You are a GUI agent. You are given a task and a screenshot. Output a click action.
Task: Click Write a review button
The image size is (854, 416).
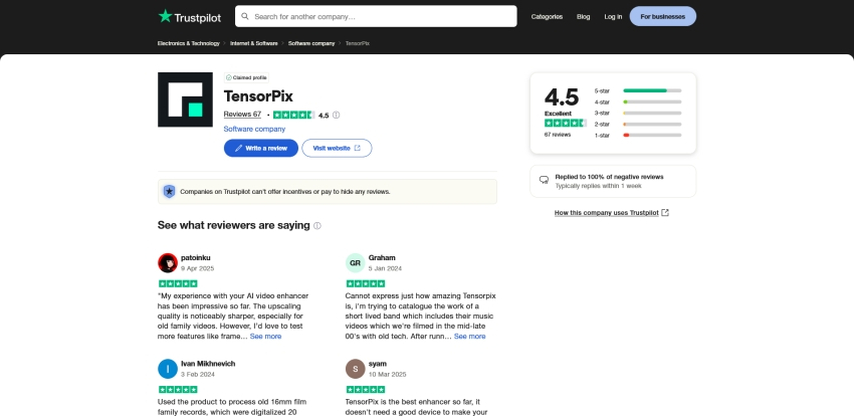pyautogui.click(x=261, y=148)
